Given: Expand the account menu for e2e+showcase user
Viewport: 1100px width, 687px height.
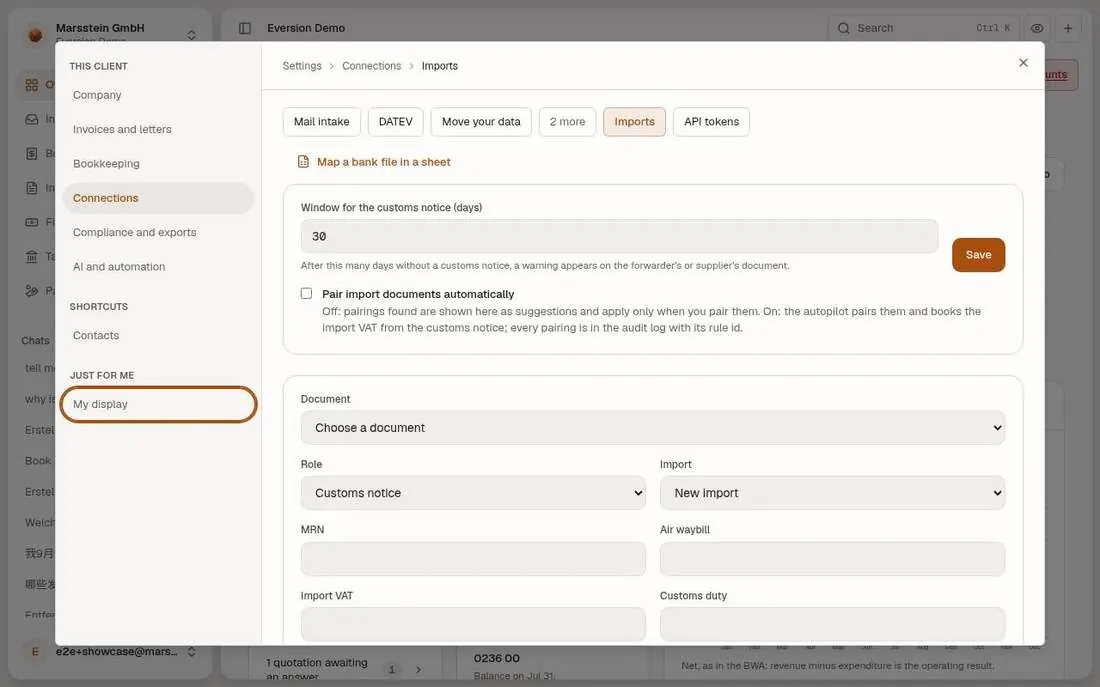Looking at the screenshot, I should (x=192, y=652).
